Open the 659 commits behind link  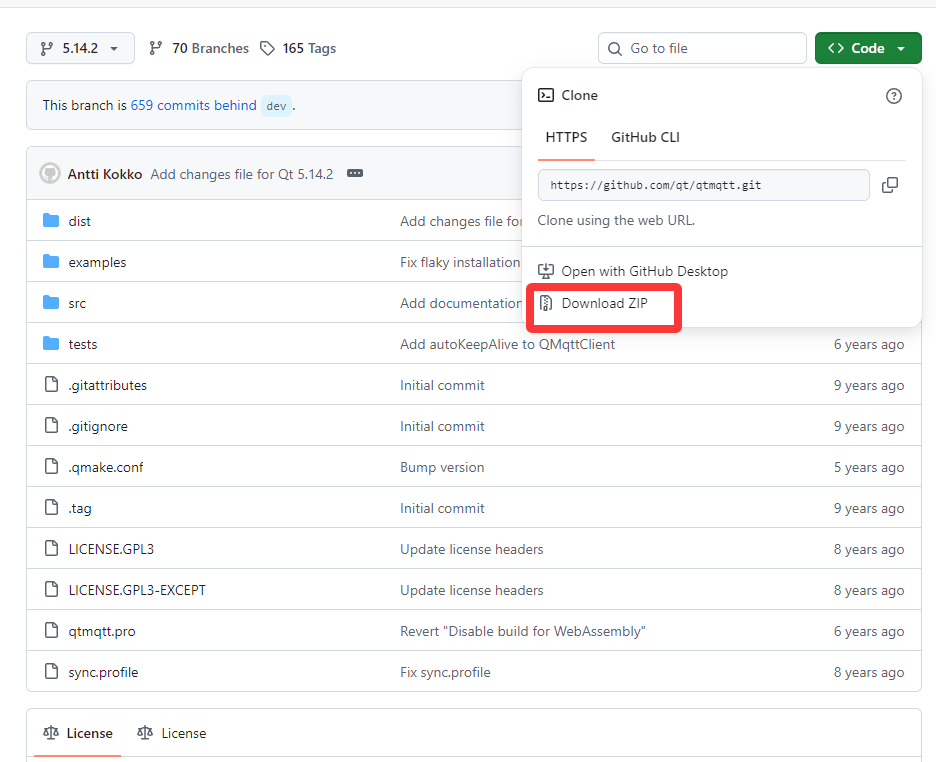(x=193, y=105)
